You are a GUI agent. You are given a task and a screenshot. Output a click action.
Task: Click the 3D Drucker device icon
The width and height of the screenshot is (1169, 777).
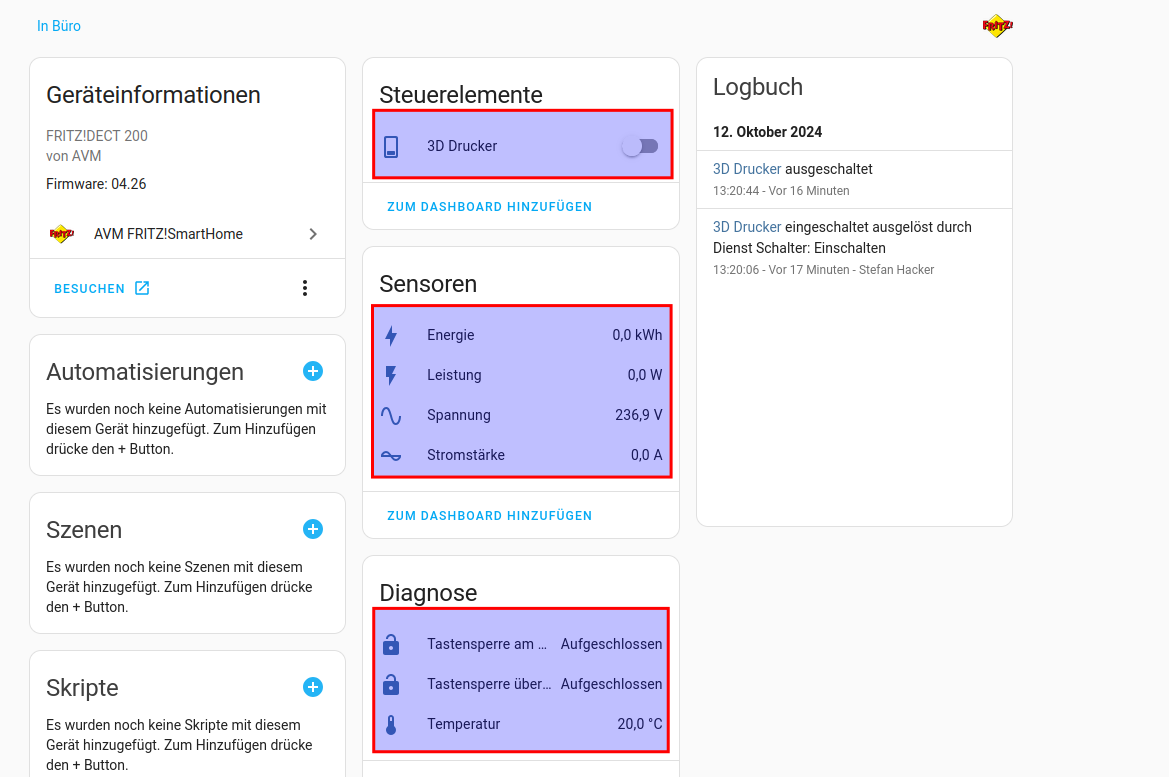[391, 147]
